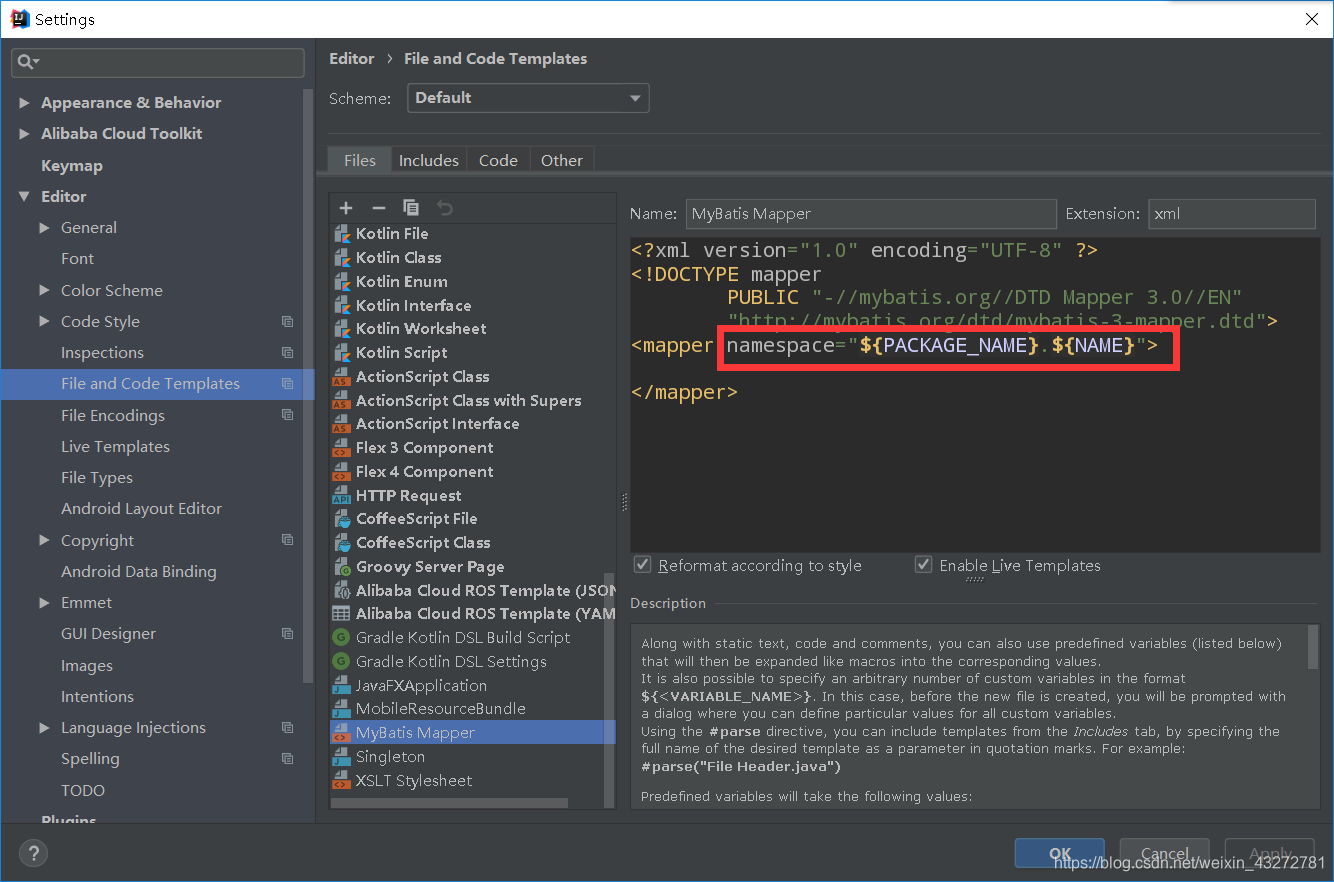Click the MobileResourceBundle template icon
This screenshot has height=882, width=1334.
[341, 709]
